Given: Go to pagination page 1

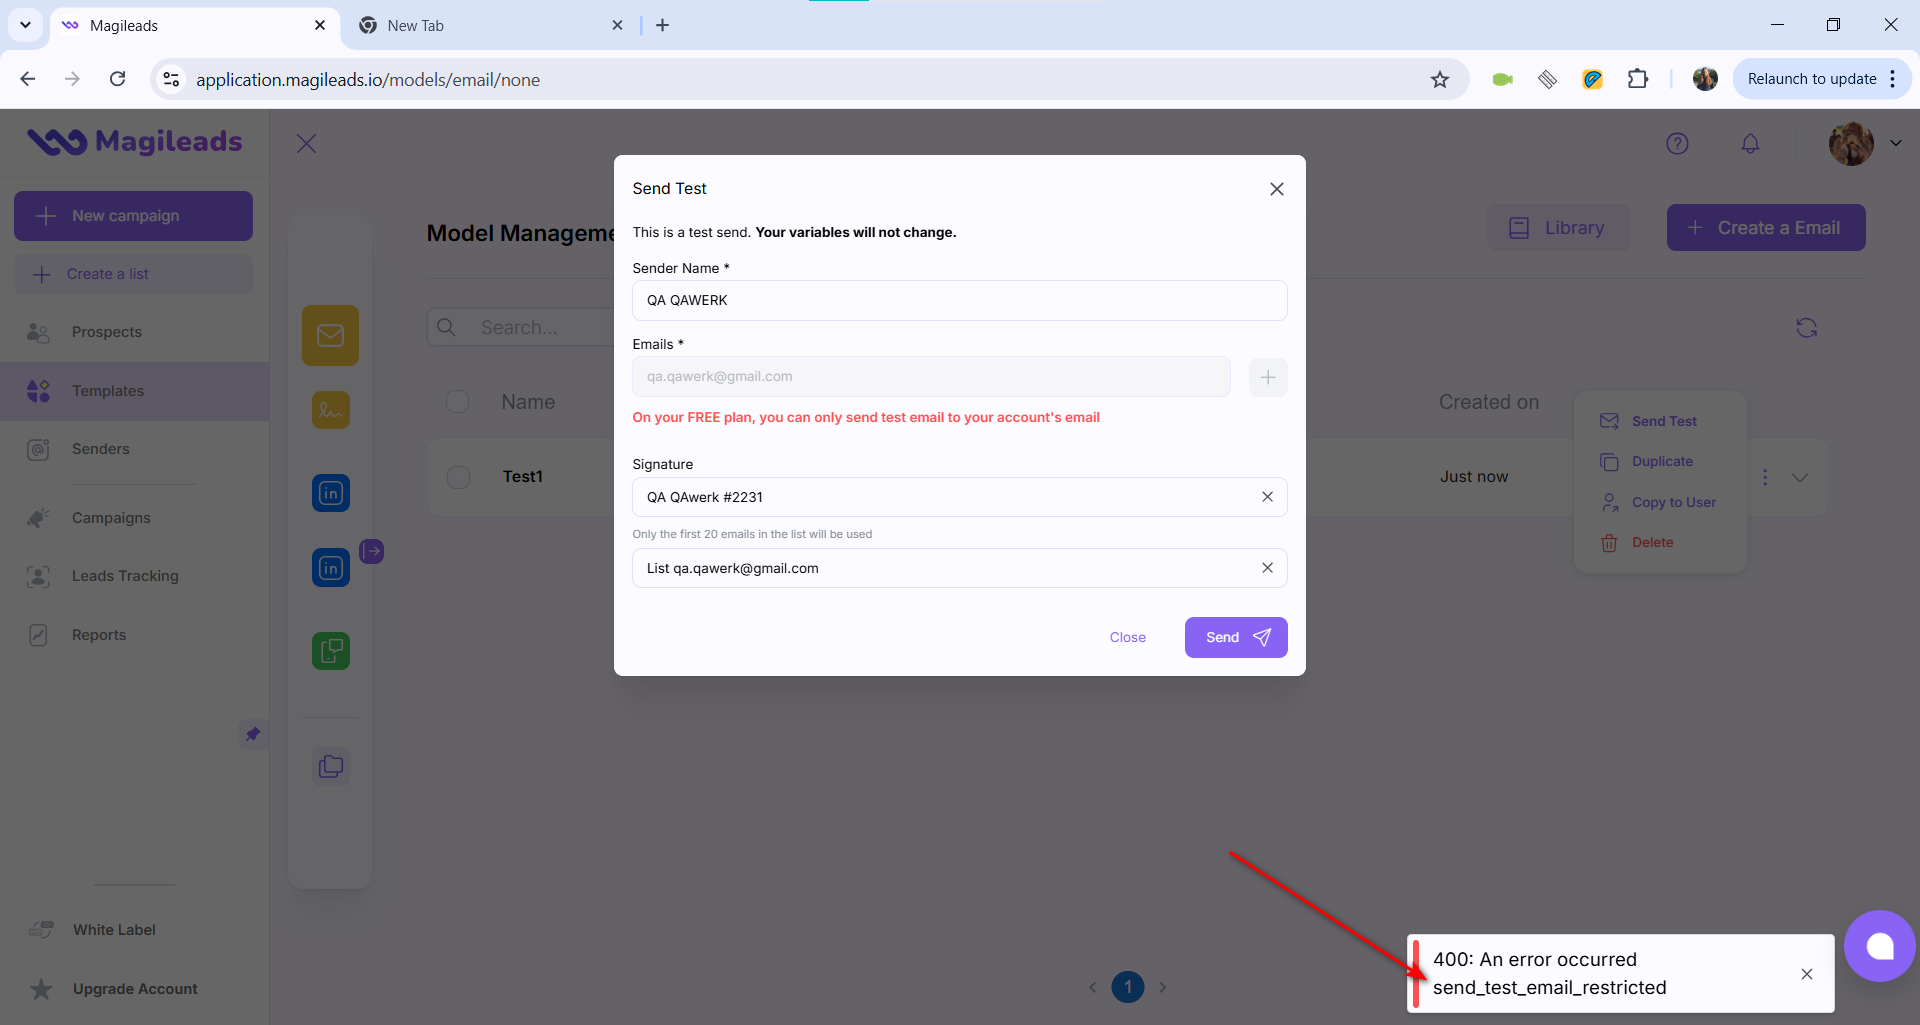Looking at the screenshot, I should pos(1127,987).
